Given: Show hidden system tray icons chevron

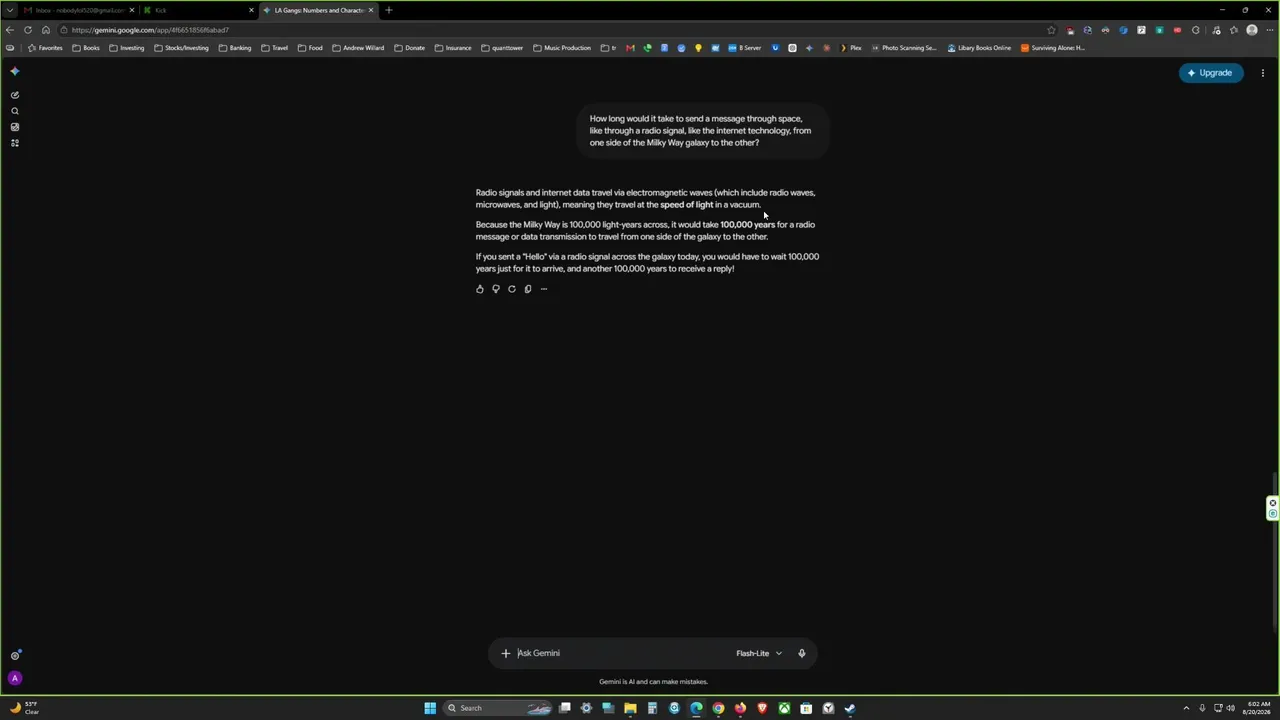Looking at the screenshot, I should [1186, 708].
